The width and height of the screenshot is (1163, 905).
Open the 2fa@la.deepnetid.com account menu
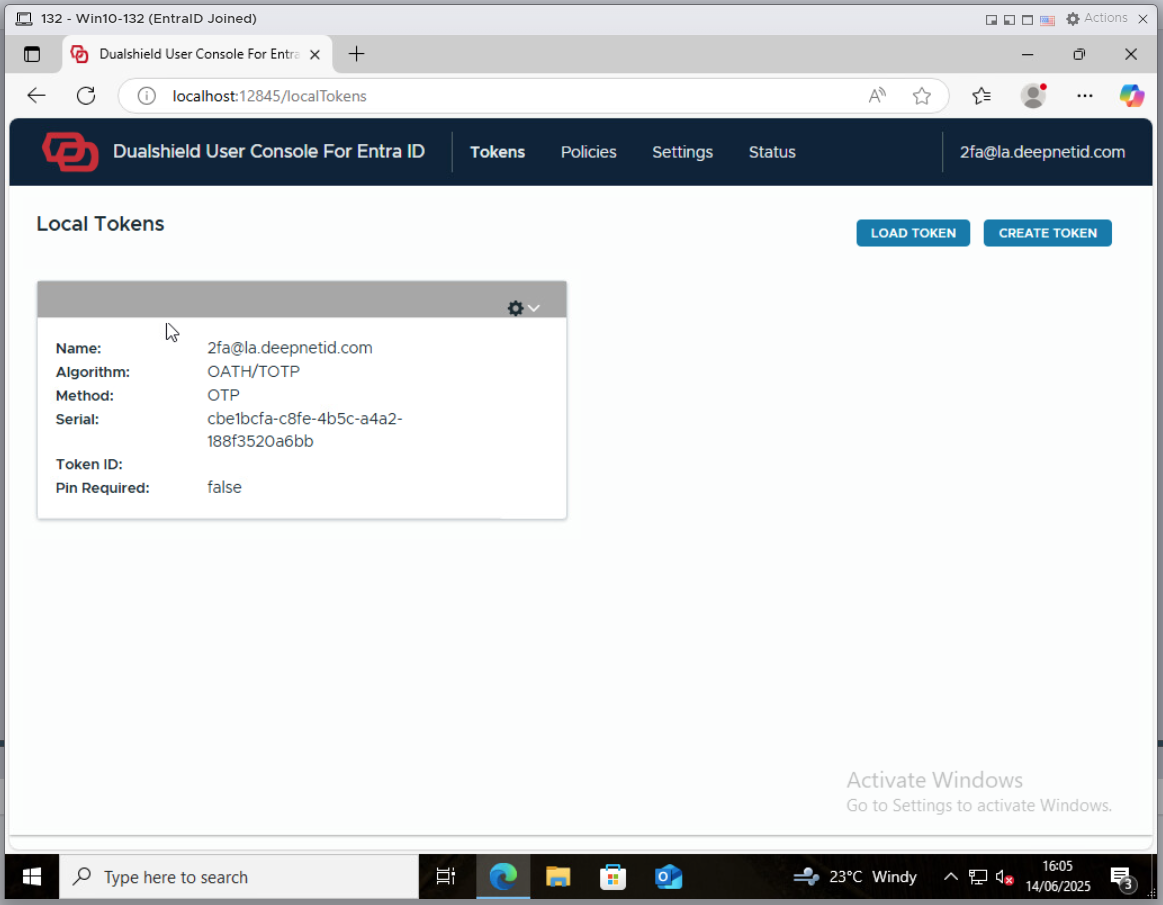point(1042,152)
